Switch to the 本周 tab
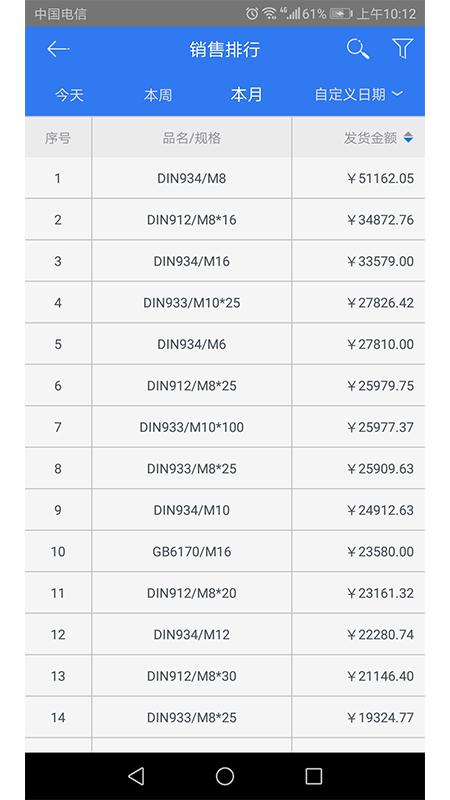Viewport: 450px width, 800px height. pyautogui.click(x=158, y=95)
